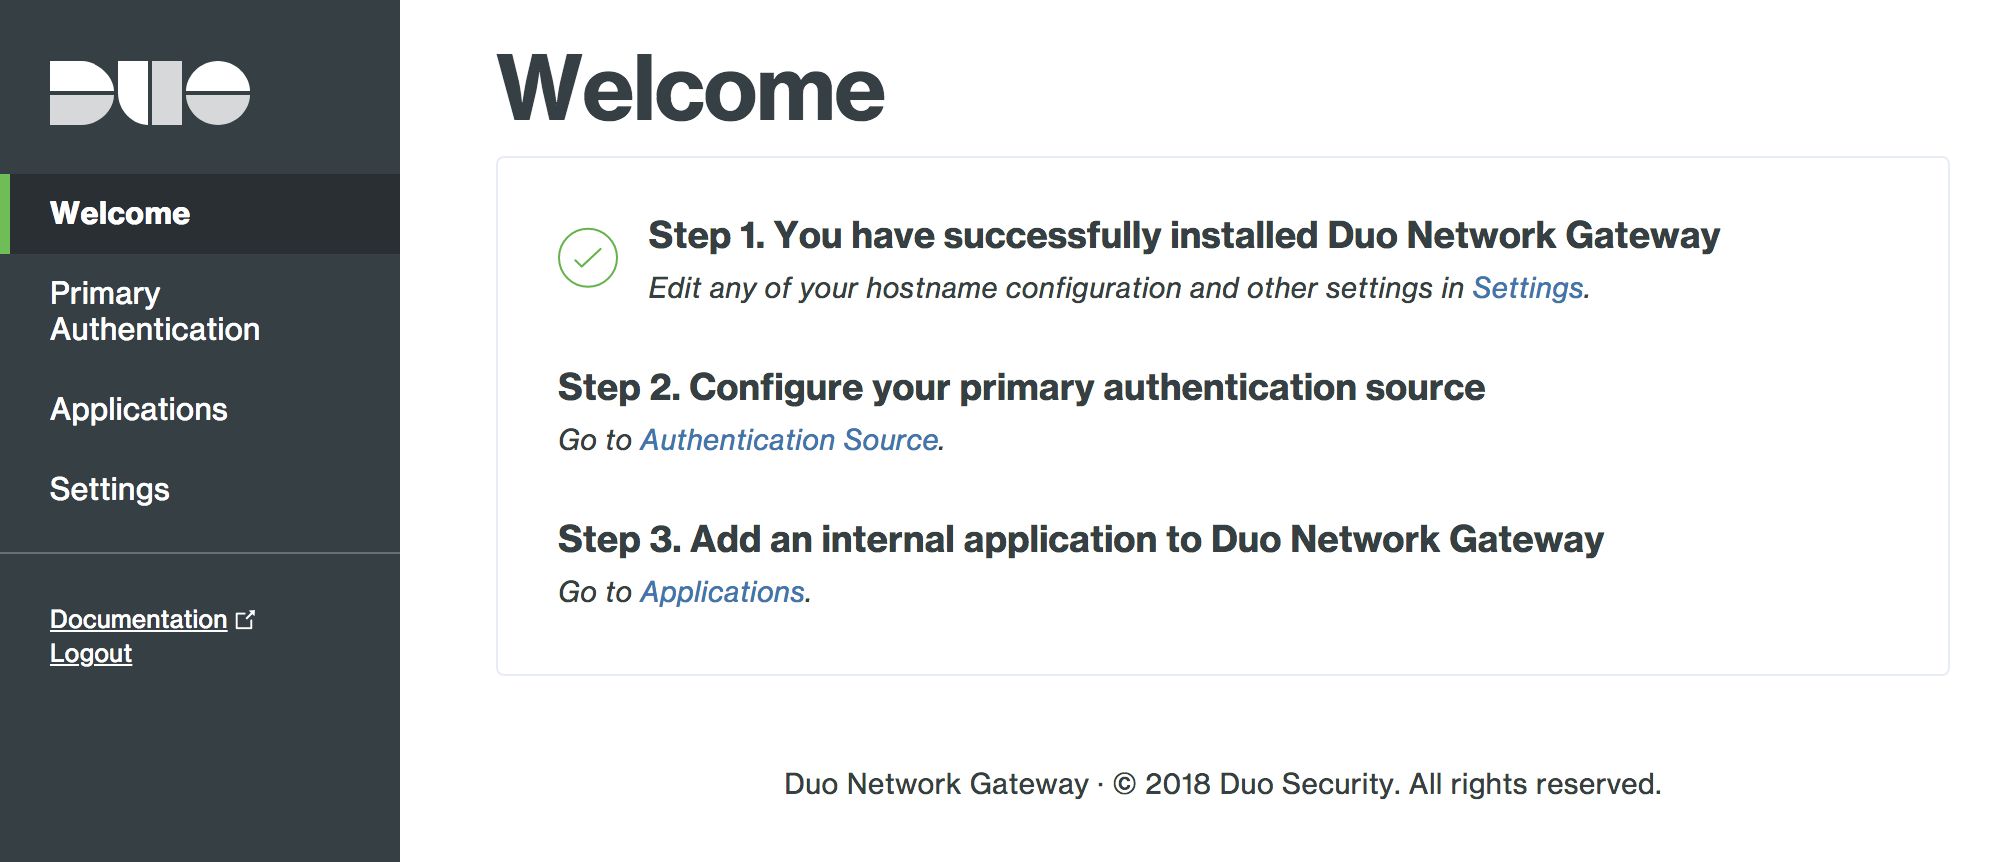Image resolution: width=2000 pixels, height=862 pixels.
Task: Open the Documentation link
Action: coord(138,620)
